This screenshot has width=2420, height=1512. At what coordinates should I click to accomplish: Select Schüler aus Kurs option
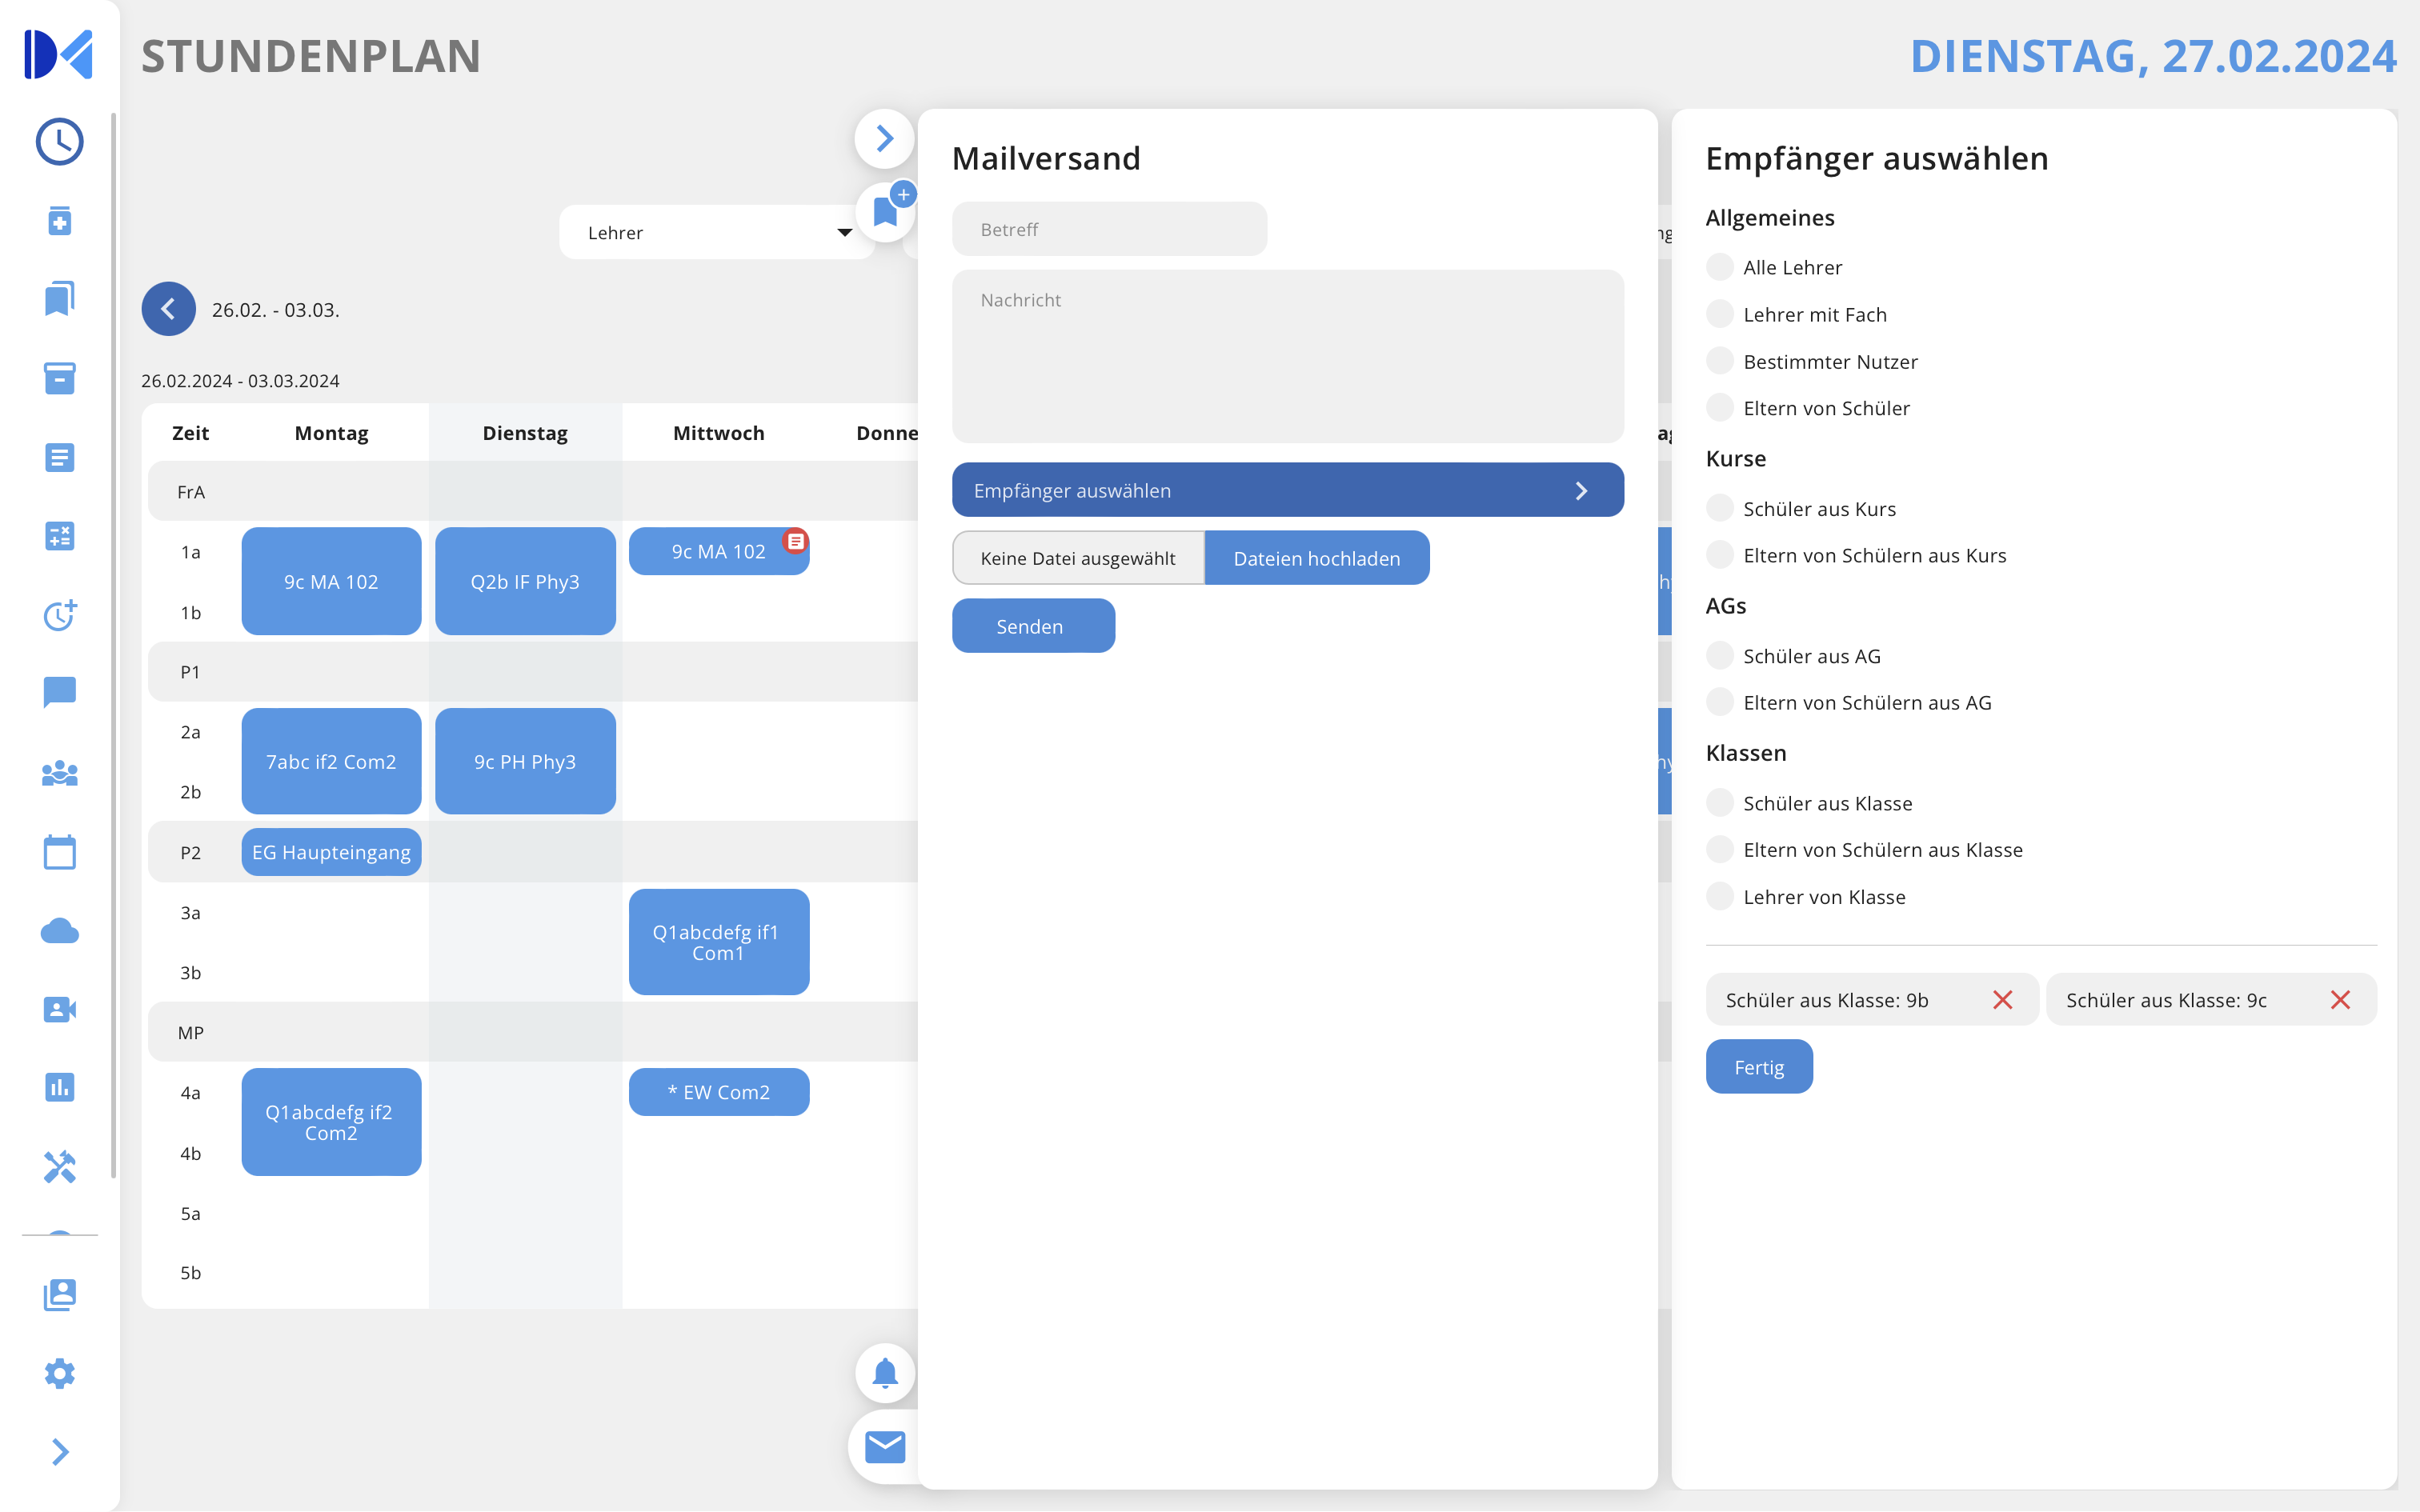coord(1719,508)
